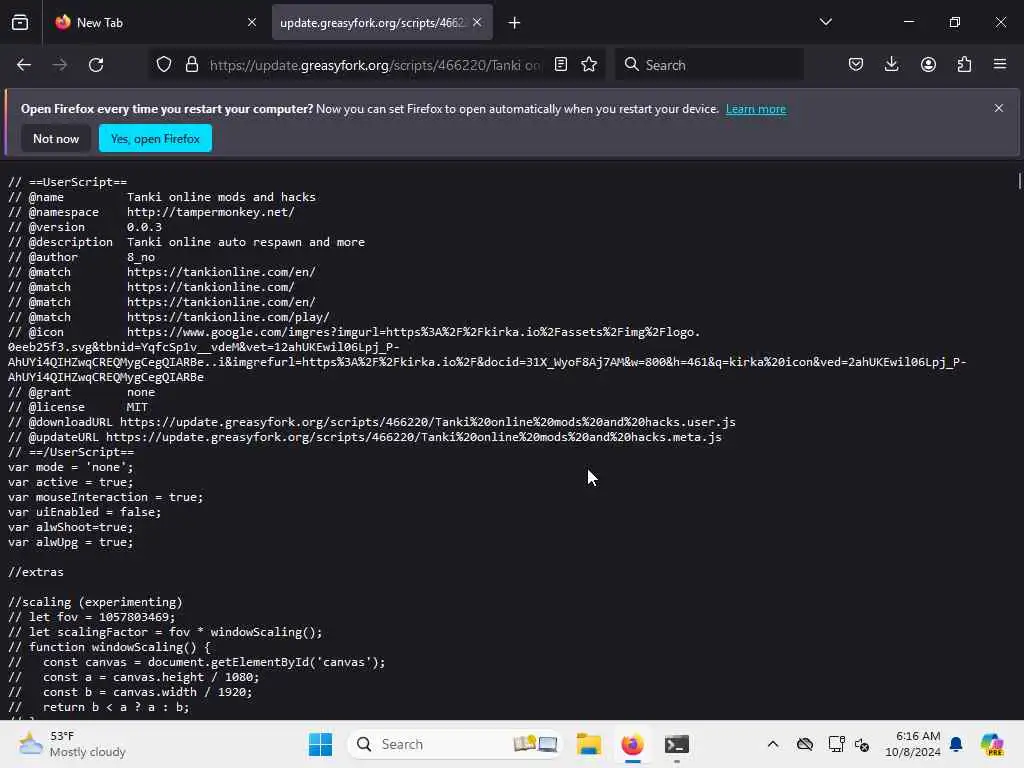
Task: Expand the List all tabs chevron
Action: (825, 22)
